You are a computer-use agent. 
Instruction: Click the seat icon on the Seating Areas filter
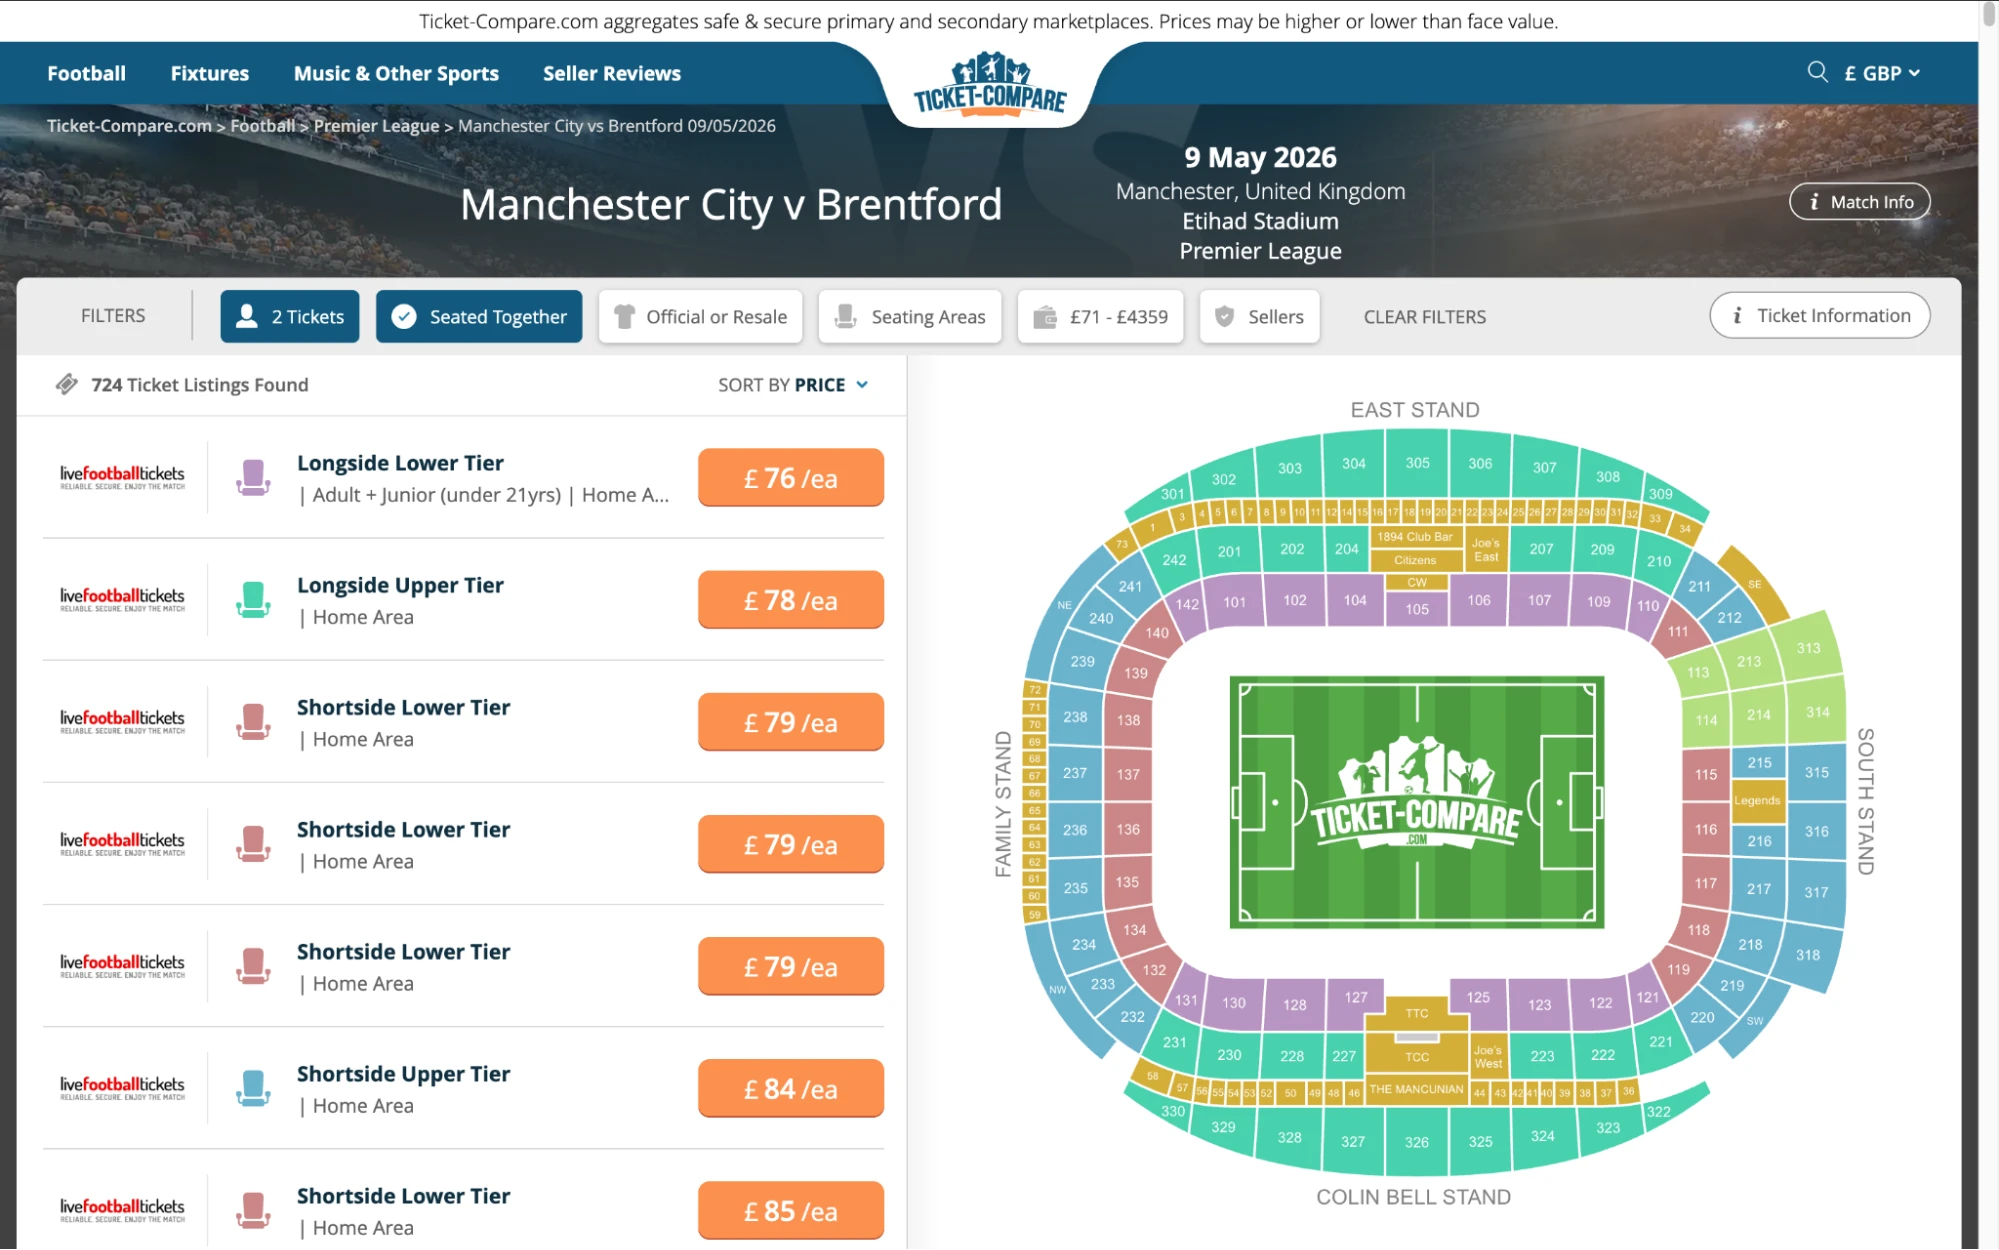(847, 316)
